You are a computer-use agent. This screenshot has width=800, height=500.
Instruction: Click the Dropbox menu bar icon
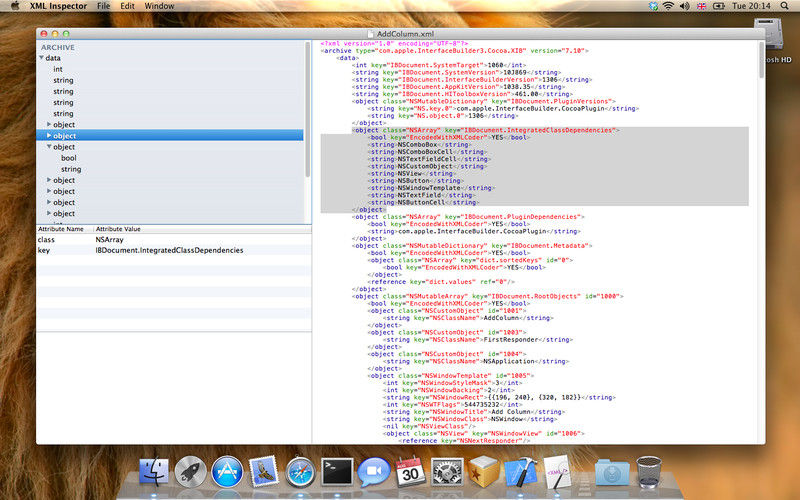click(x=653, y=6)
